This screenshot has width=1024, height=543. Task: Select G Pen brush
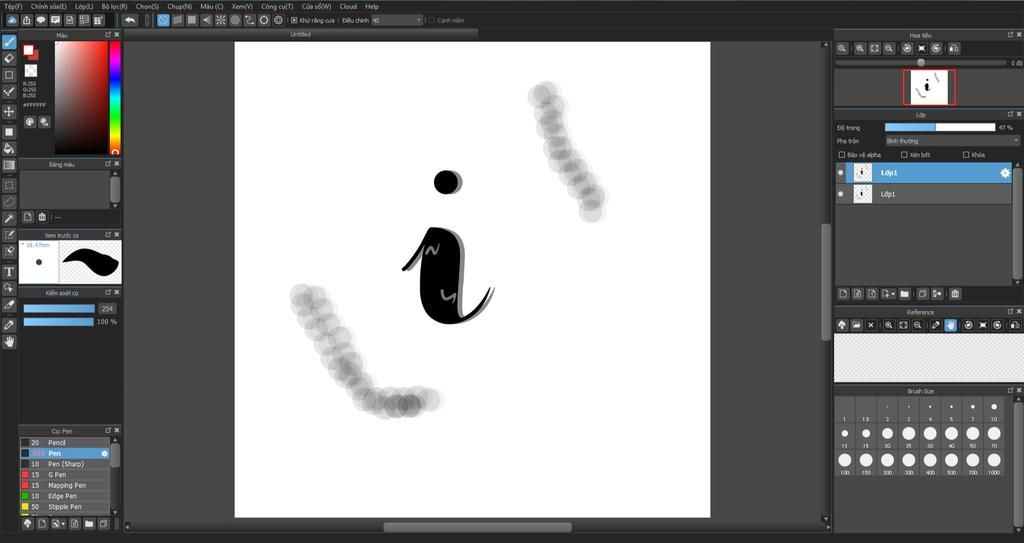[x=65, y=475]
